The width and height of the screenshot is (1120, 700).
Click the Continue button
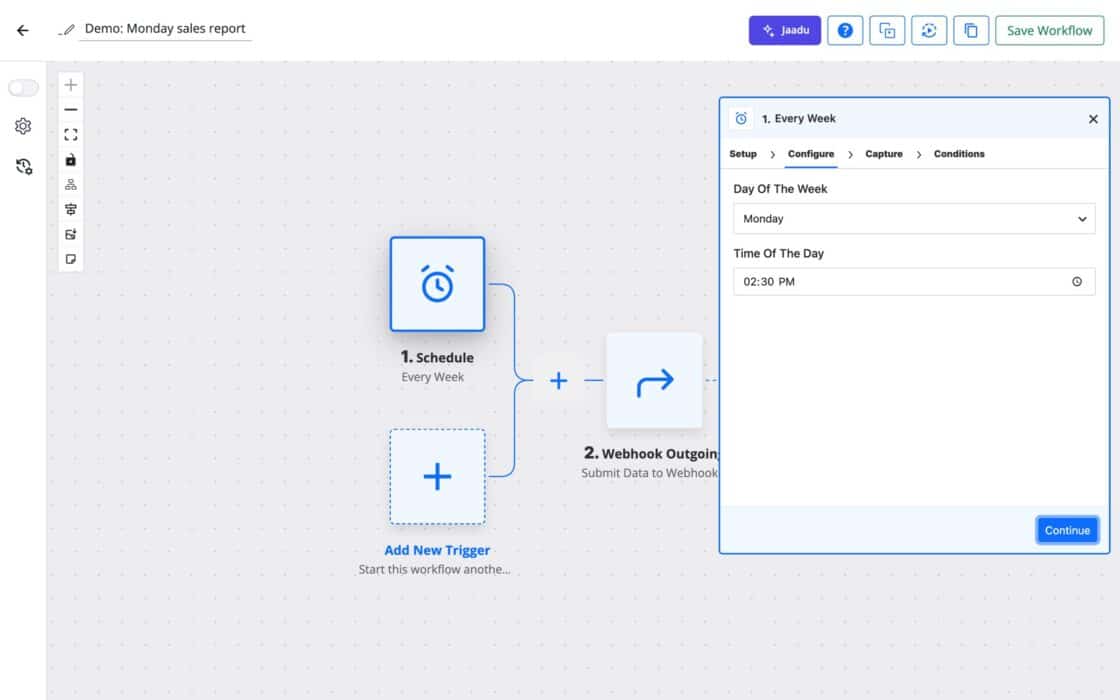(x=1067, y=530)
